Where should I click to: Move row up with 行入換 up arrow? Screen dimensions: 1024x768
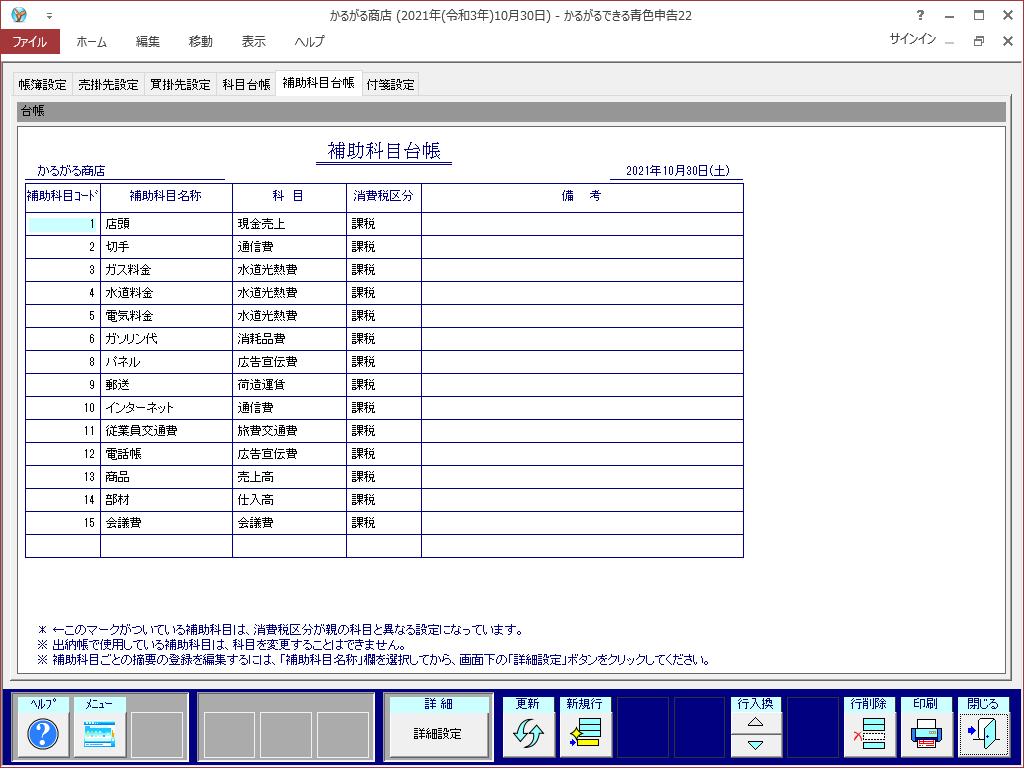pyautogui.click(x=756, y=722)
